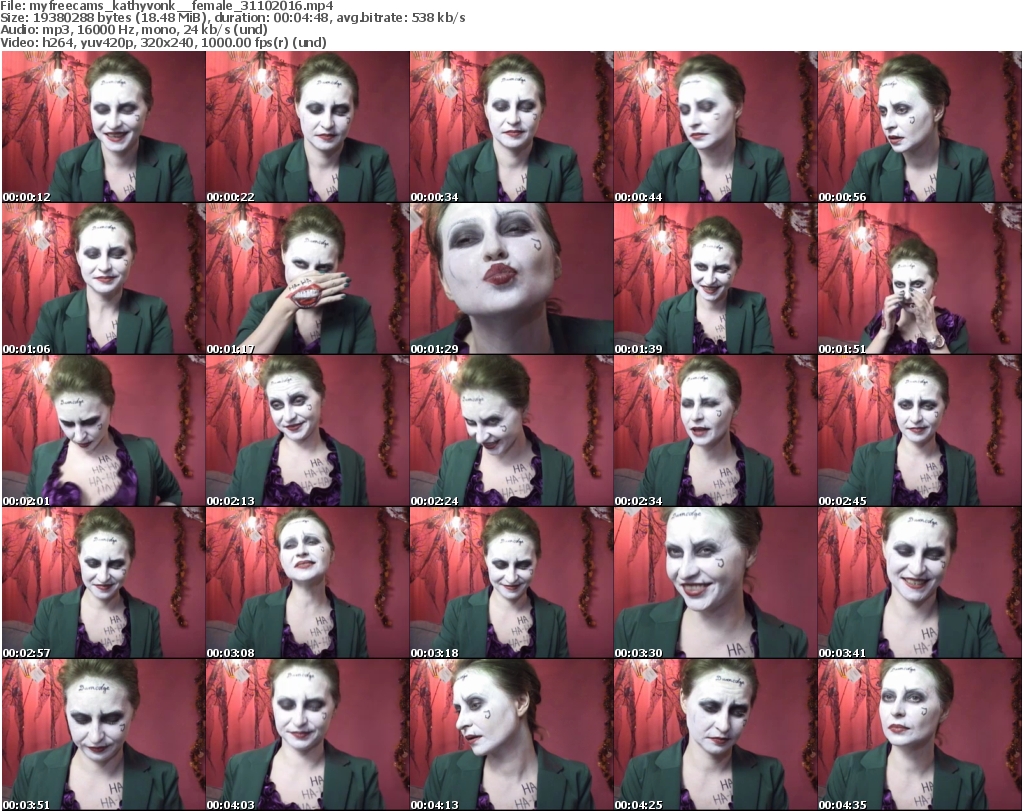Open the frame timestamped 00:01:06
Screen dimensions: 1024x811
pyautogui.click(x=104, y=279)
